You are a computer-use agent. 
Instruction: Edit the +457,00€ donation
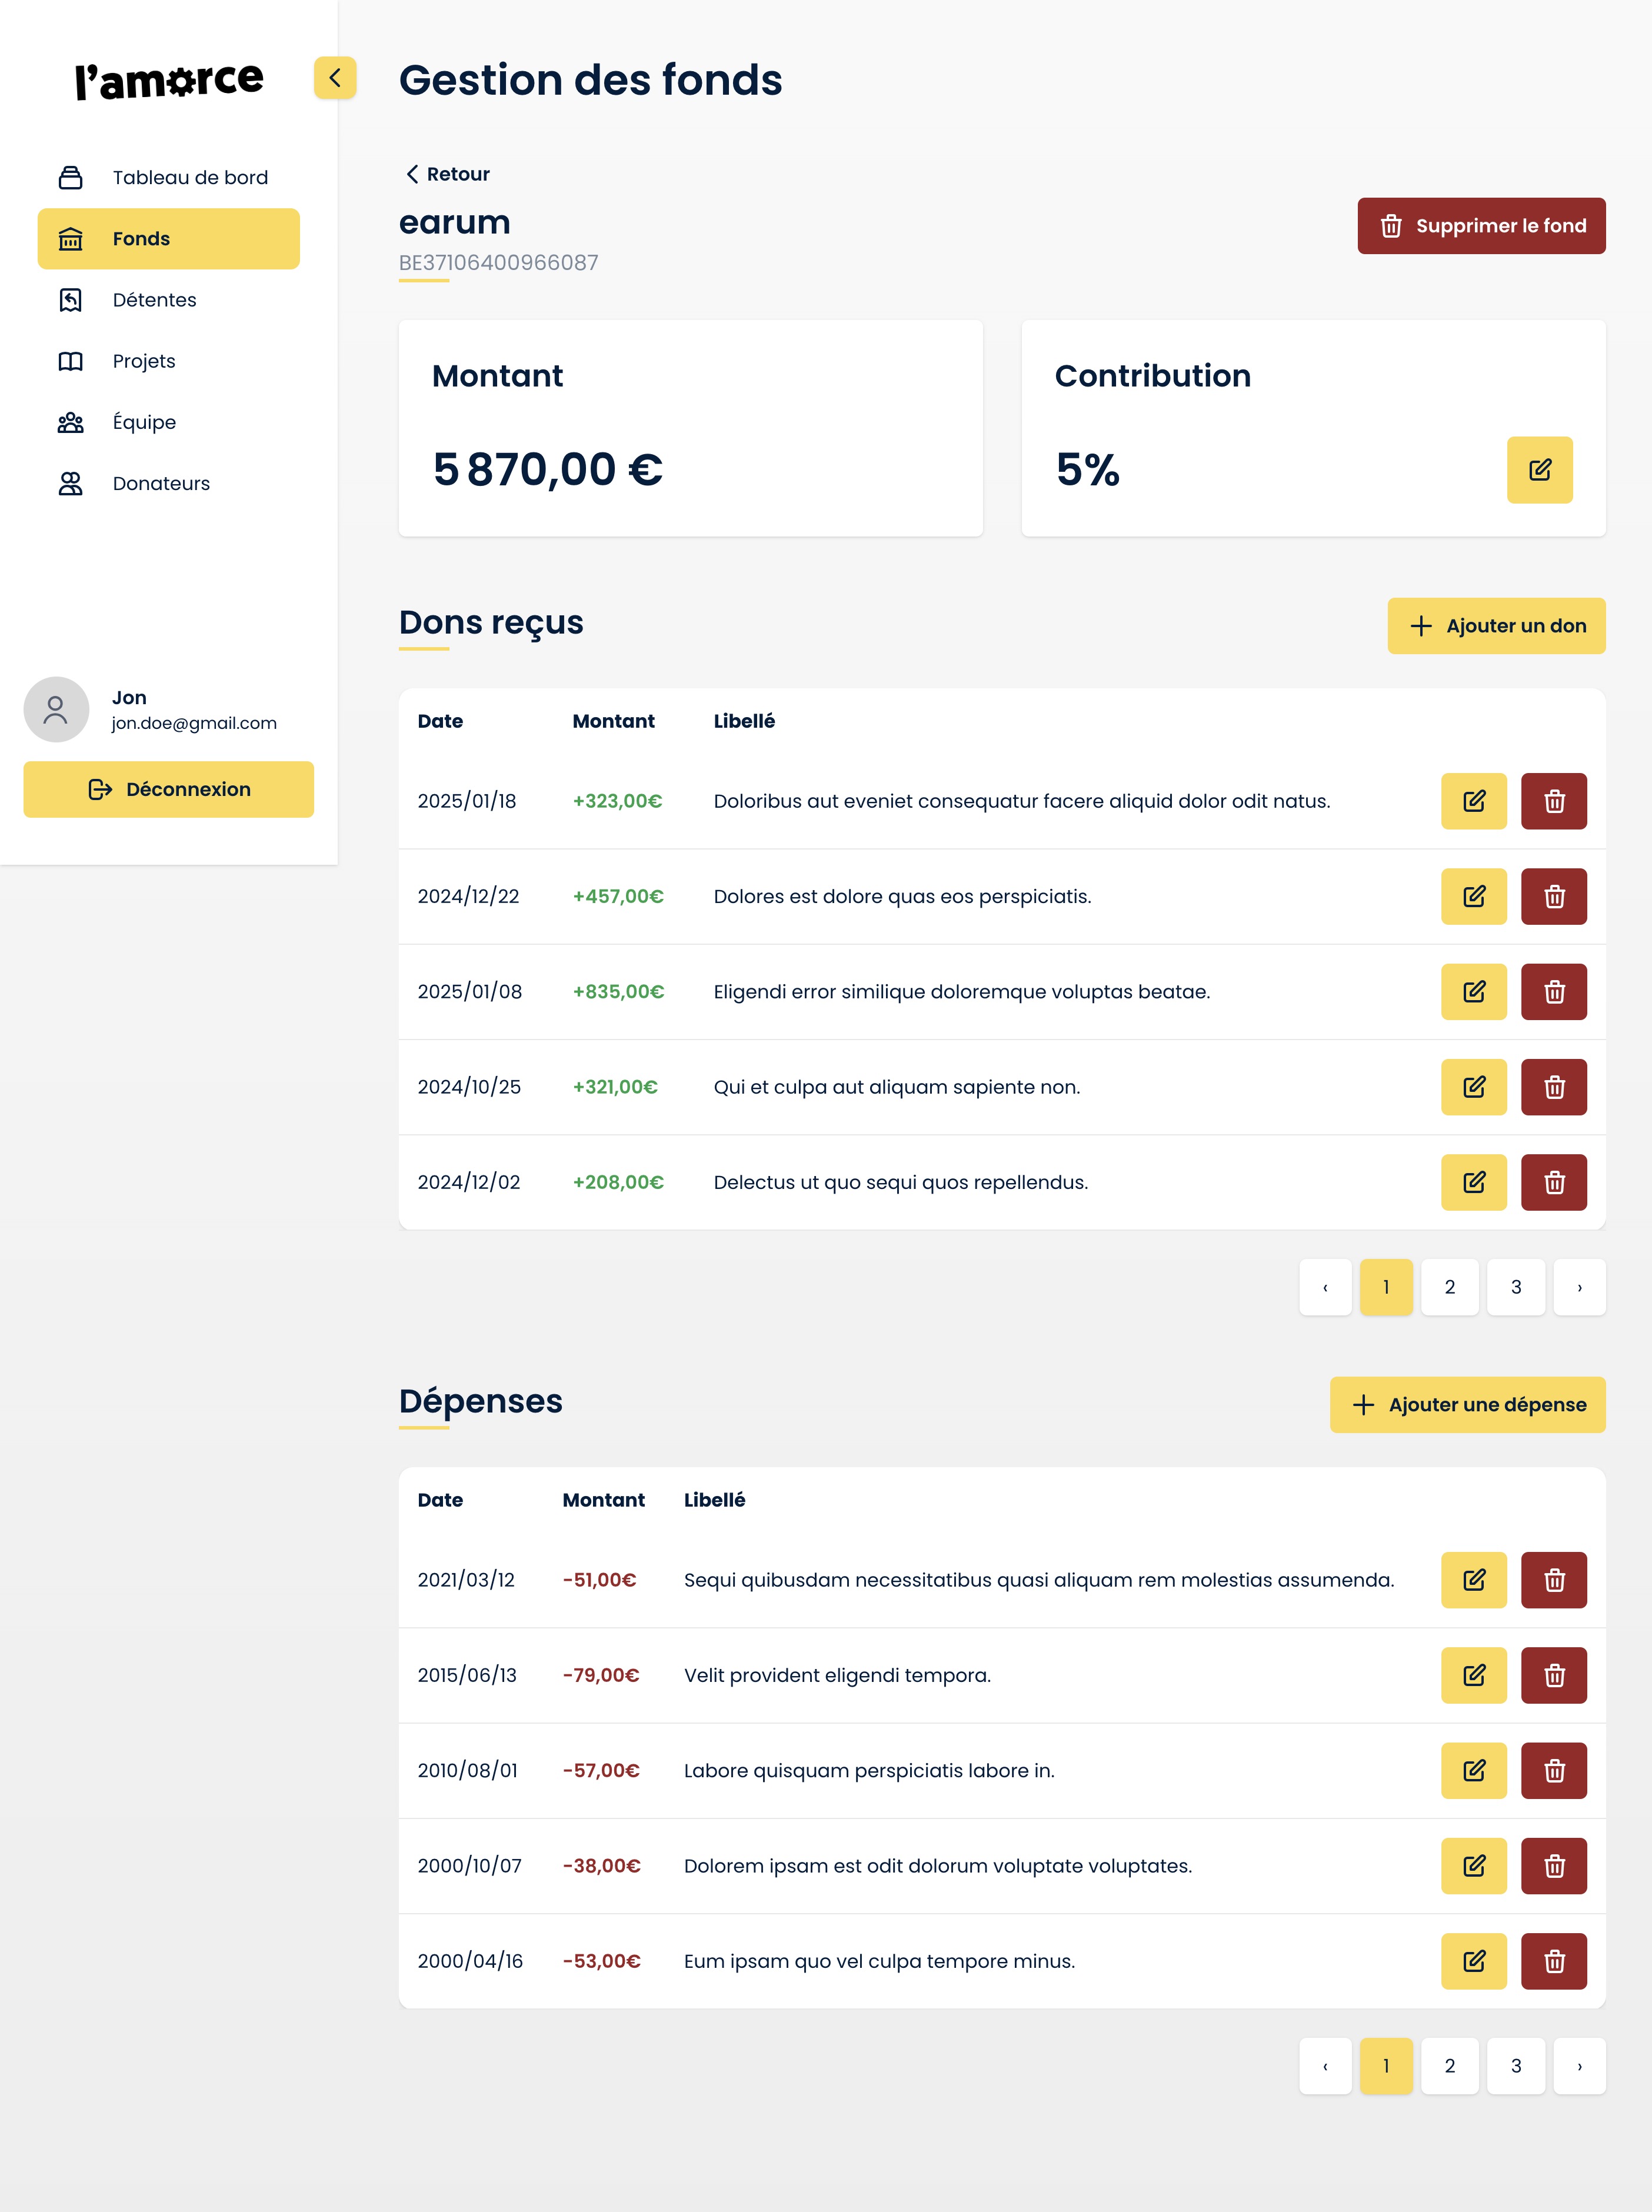click(1473, 897)
